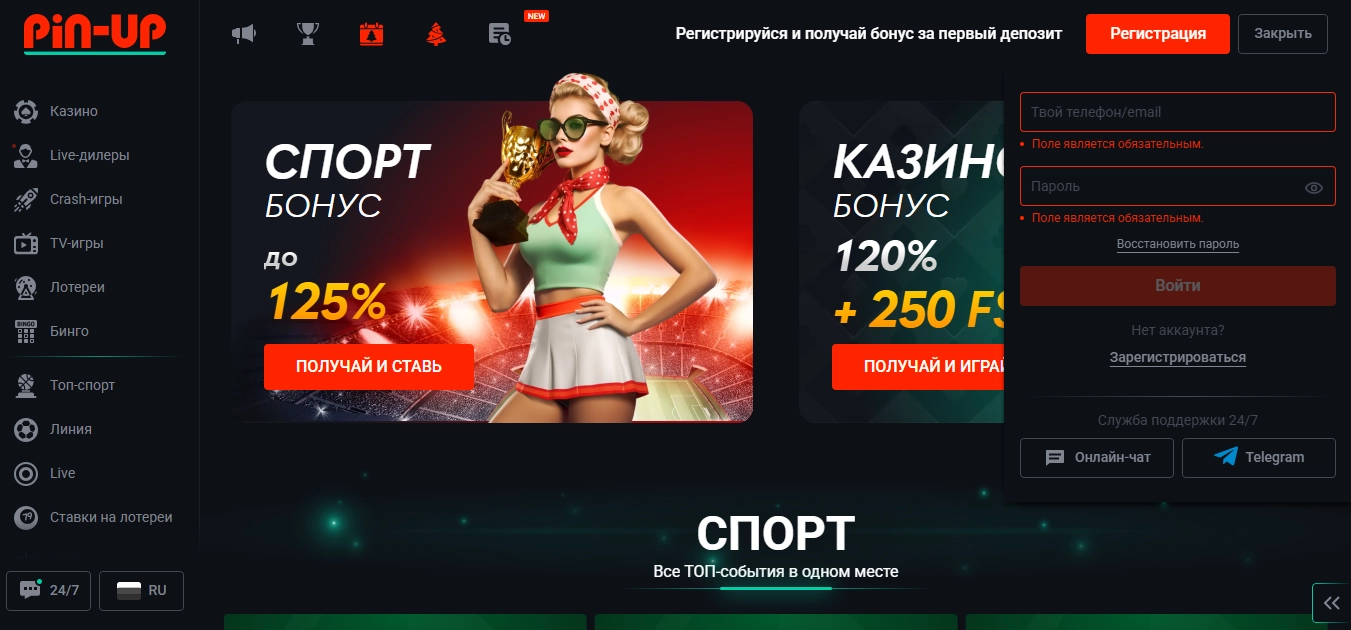Screen dimensions: 1351x630
Task: Open the 24/7 support chat button
Action: (x=49, y=590)
